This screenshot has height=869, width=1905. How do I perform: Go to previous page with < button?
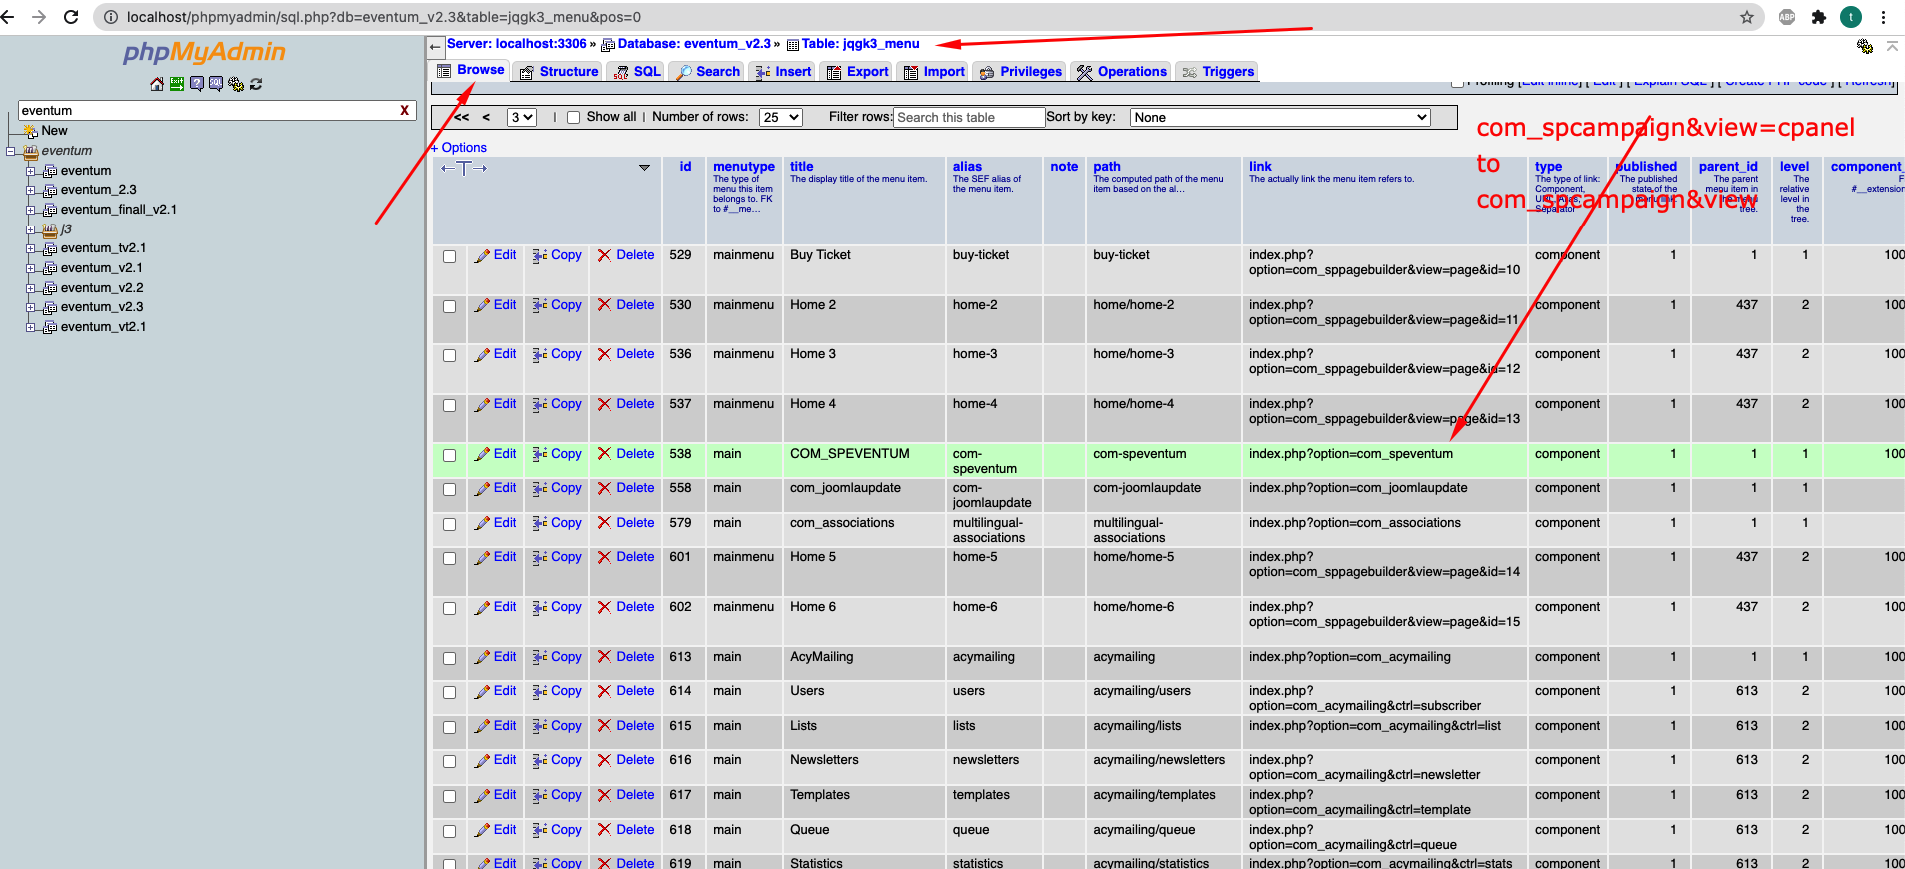(x=486, y=118)
